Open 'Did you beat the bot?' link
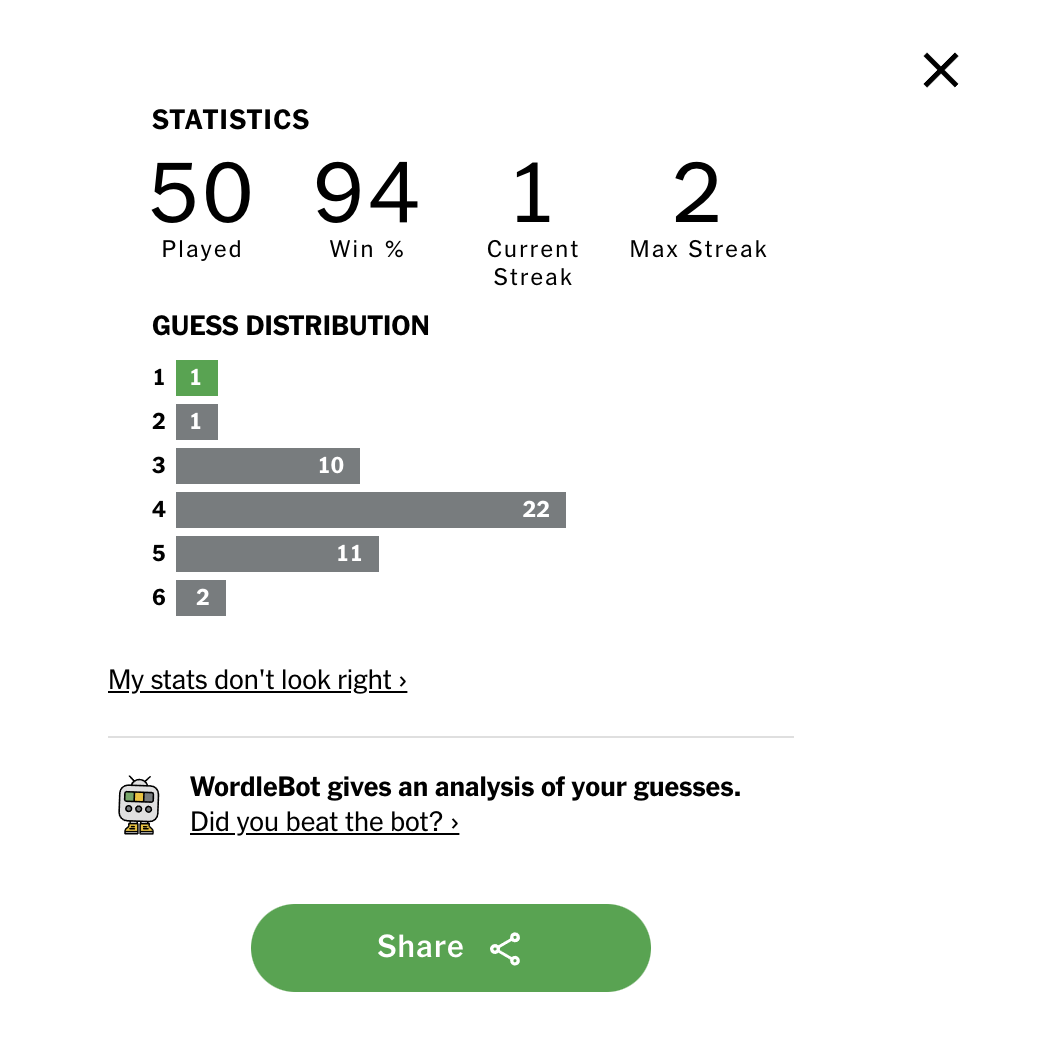This screenshot has width=1062, height=1044. click(x=324, y=822)
